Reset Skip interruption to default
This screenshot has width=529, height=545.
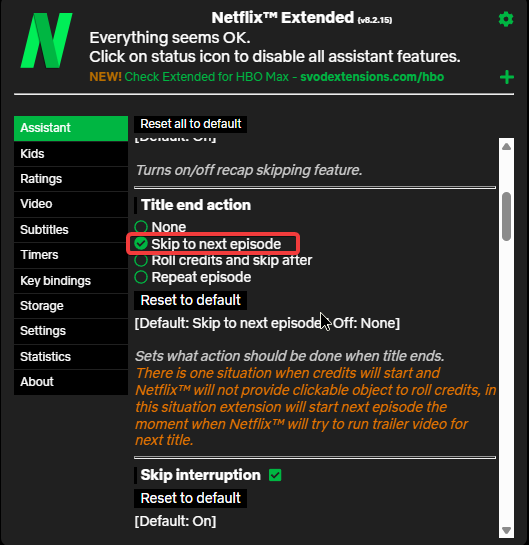190,498
